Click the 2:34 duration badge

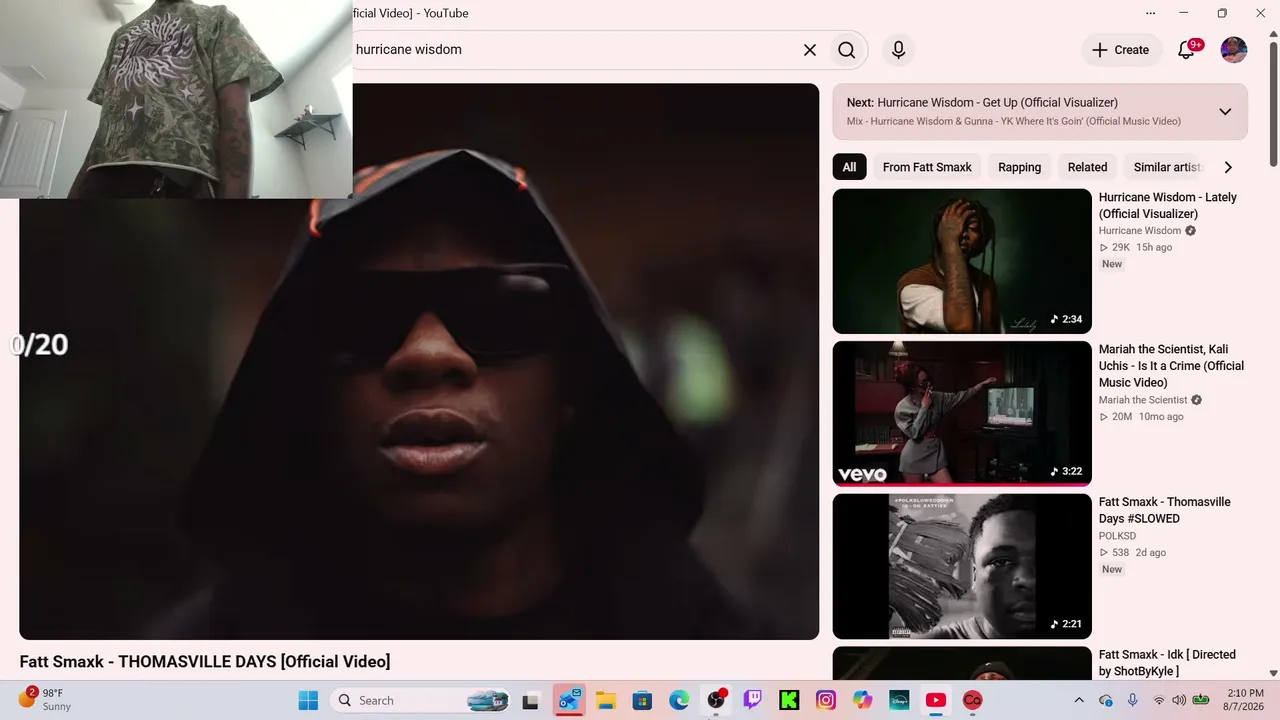pyautogui.click(x=1066, y=319)
